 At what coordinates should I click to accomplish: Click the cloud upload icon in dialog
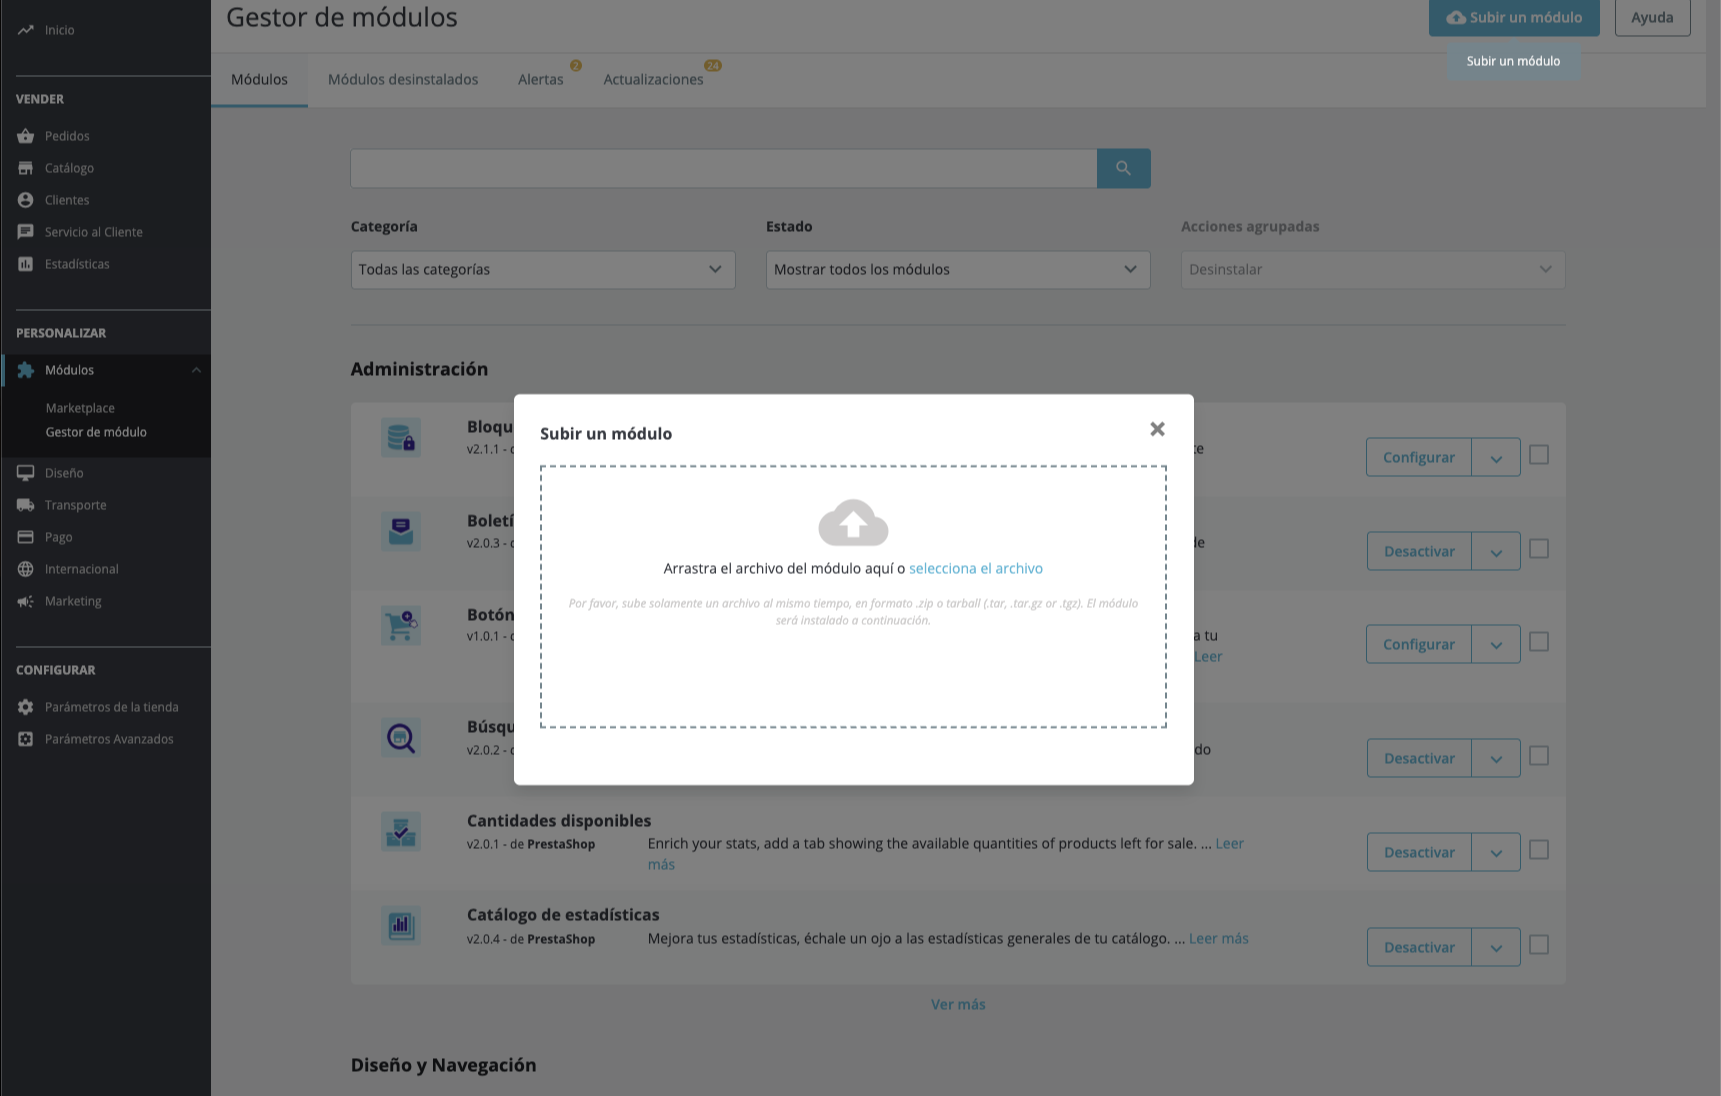pyautogui.click(x=853, y=522)
